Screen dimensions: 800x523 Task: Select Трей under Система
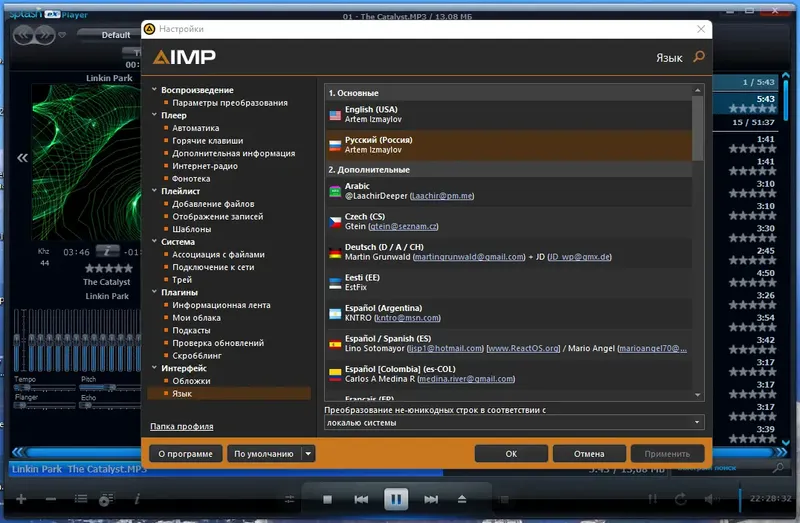tap(182, 280)
